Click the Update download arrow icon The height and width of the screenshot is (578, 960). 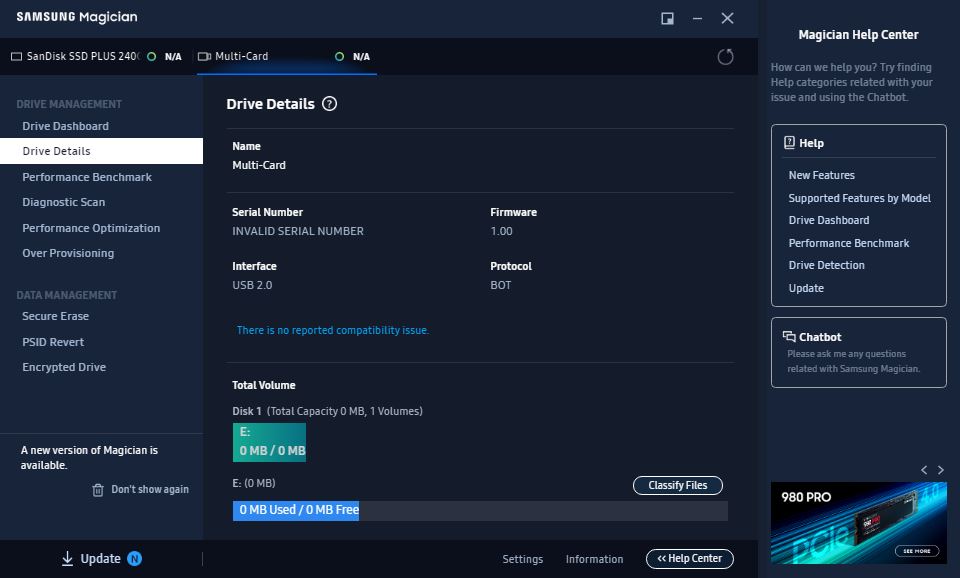[x=67, y=558]
